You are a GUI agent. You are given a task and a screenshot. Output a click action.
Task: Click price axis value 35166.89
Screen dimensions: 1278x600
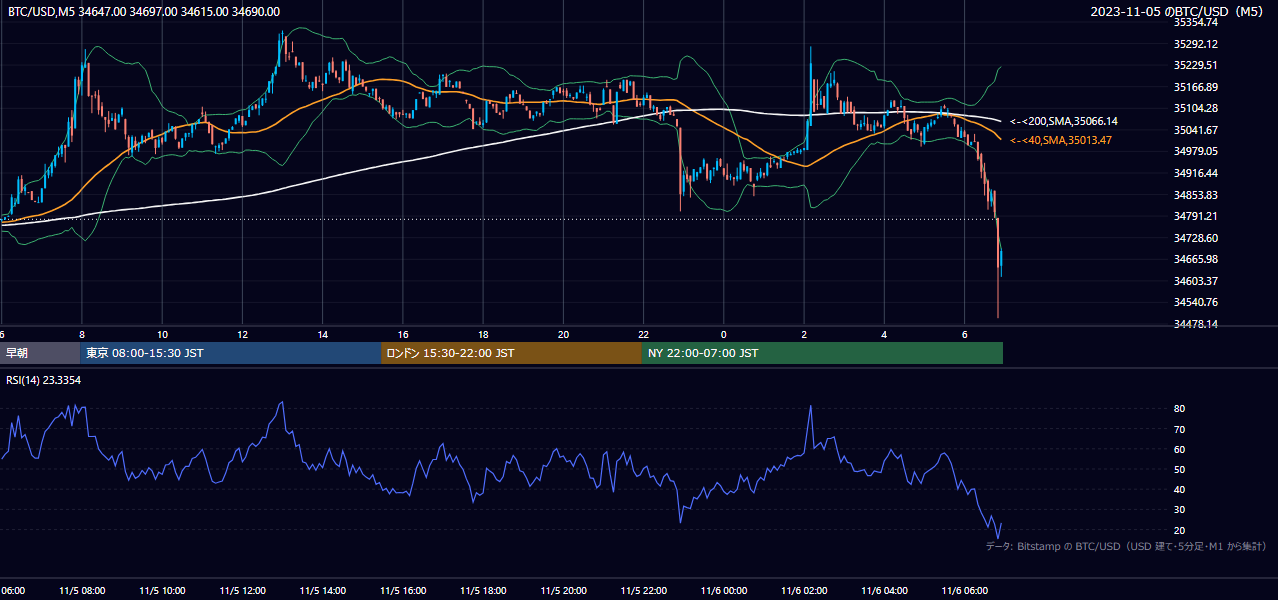pos(1195,87)
